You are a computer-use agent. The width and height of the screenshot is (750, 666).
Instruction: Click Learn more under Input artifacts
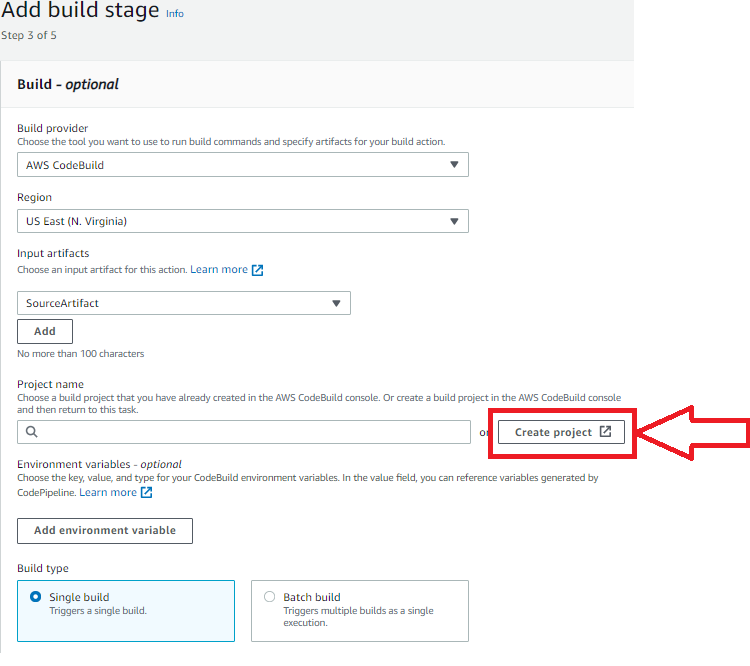pyautogui.click(x=219, y=269)
